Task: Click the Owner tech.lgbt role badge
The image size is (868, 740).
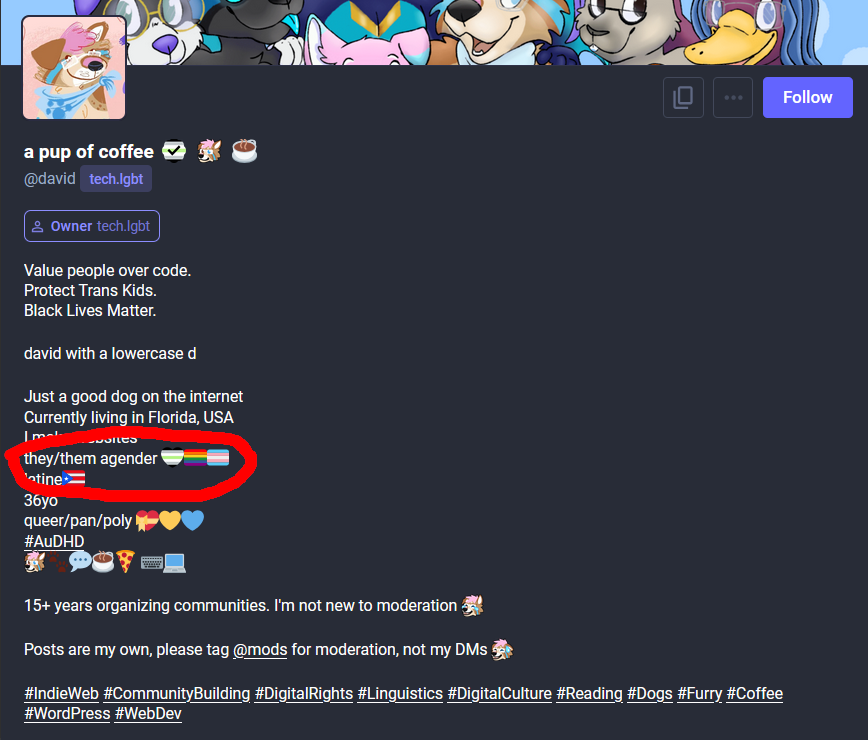Action: 92,226
